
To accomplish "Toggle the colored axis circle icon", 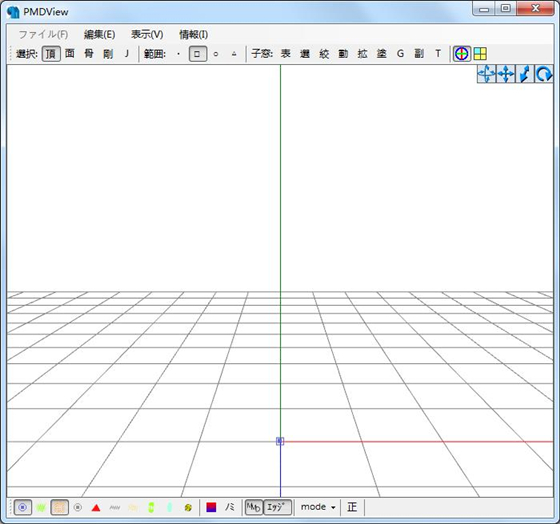I will (x=461, y=54).
